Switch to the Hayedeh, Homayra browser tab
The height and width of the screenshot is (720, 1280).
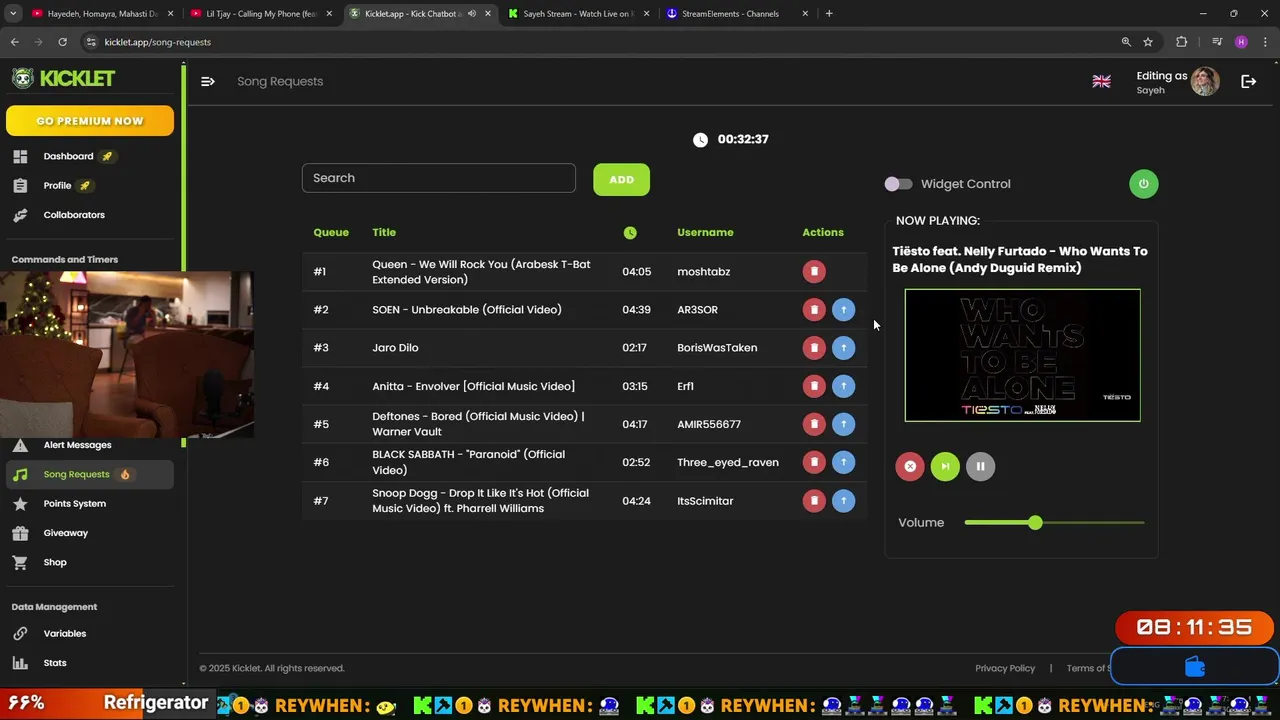[x=103, y=14]
